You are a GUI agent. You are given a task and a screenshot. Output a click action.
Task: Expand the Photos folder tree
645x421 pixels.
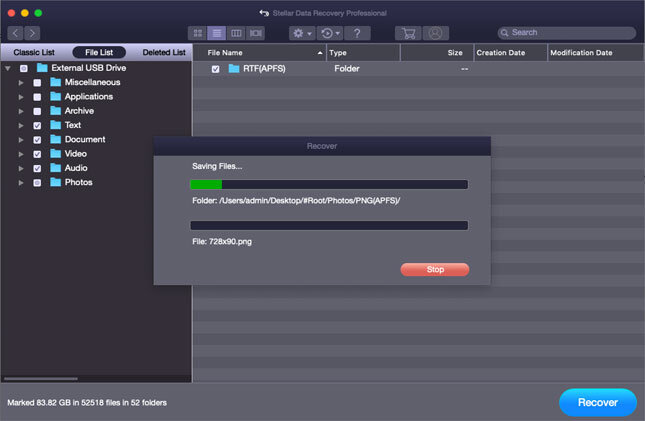tap(21, 183)
